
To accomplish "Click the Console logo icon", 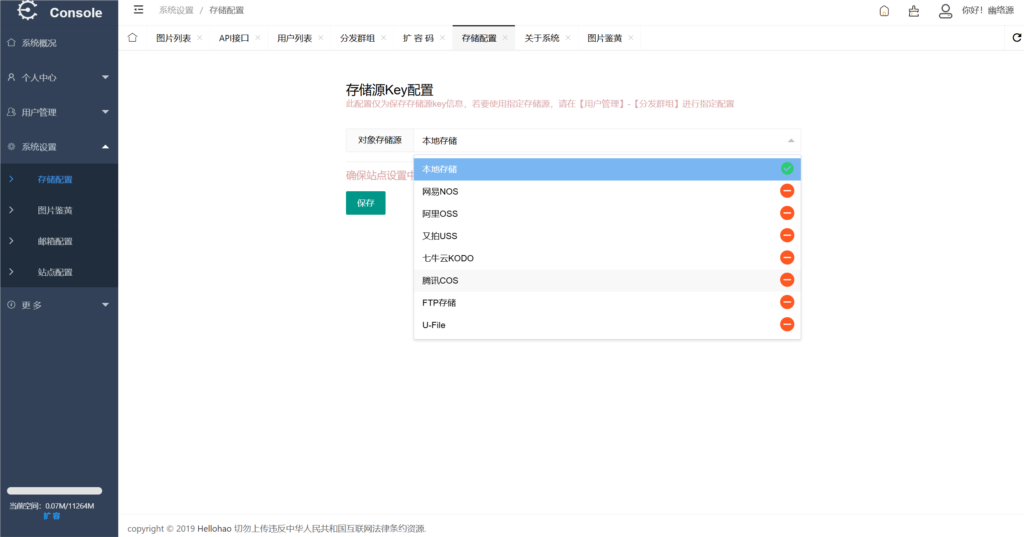I will point(27,10).
